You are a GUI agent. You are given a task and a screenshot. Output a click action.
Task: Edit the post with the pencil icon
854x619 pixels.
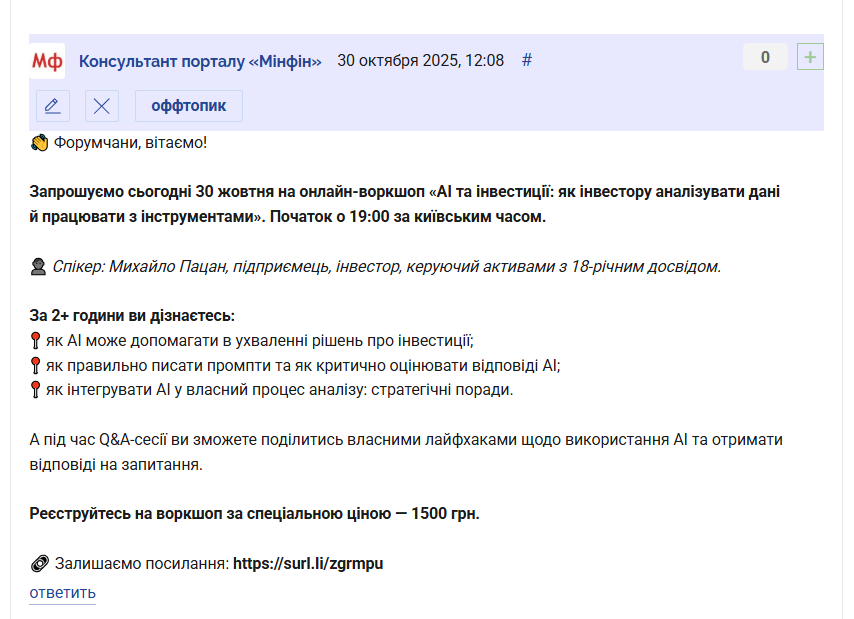coord(53,106)
